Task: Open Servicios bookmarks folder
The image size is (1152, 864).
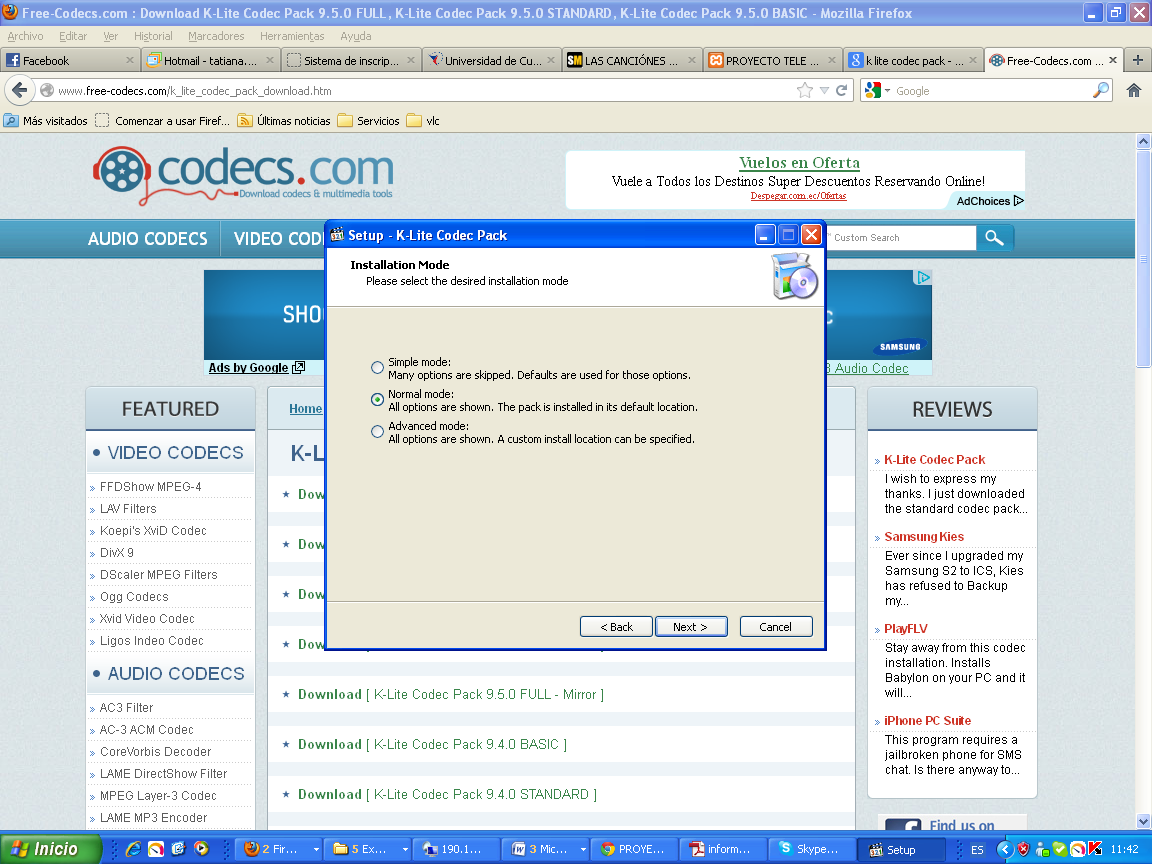Action: pyautogui.click(x=369, y=120)
